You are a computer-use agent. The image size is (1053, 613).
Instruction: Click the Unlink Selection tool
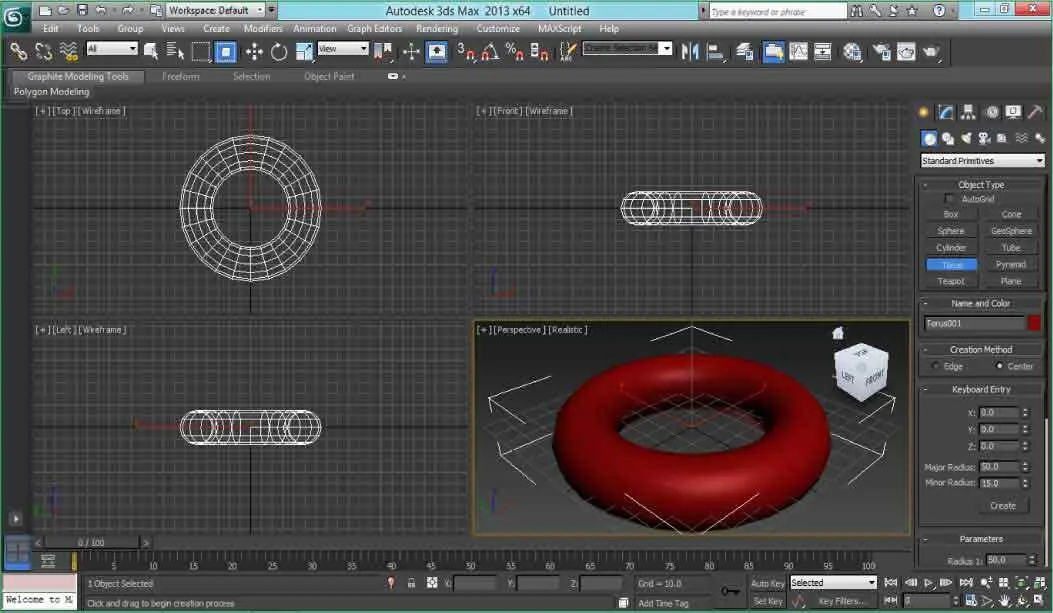(x=44, y=51)
